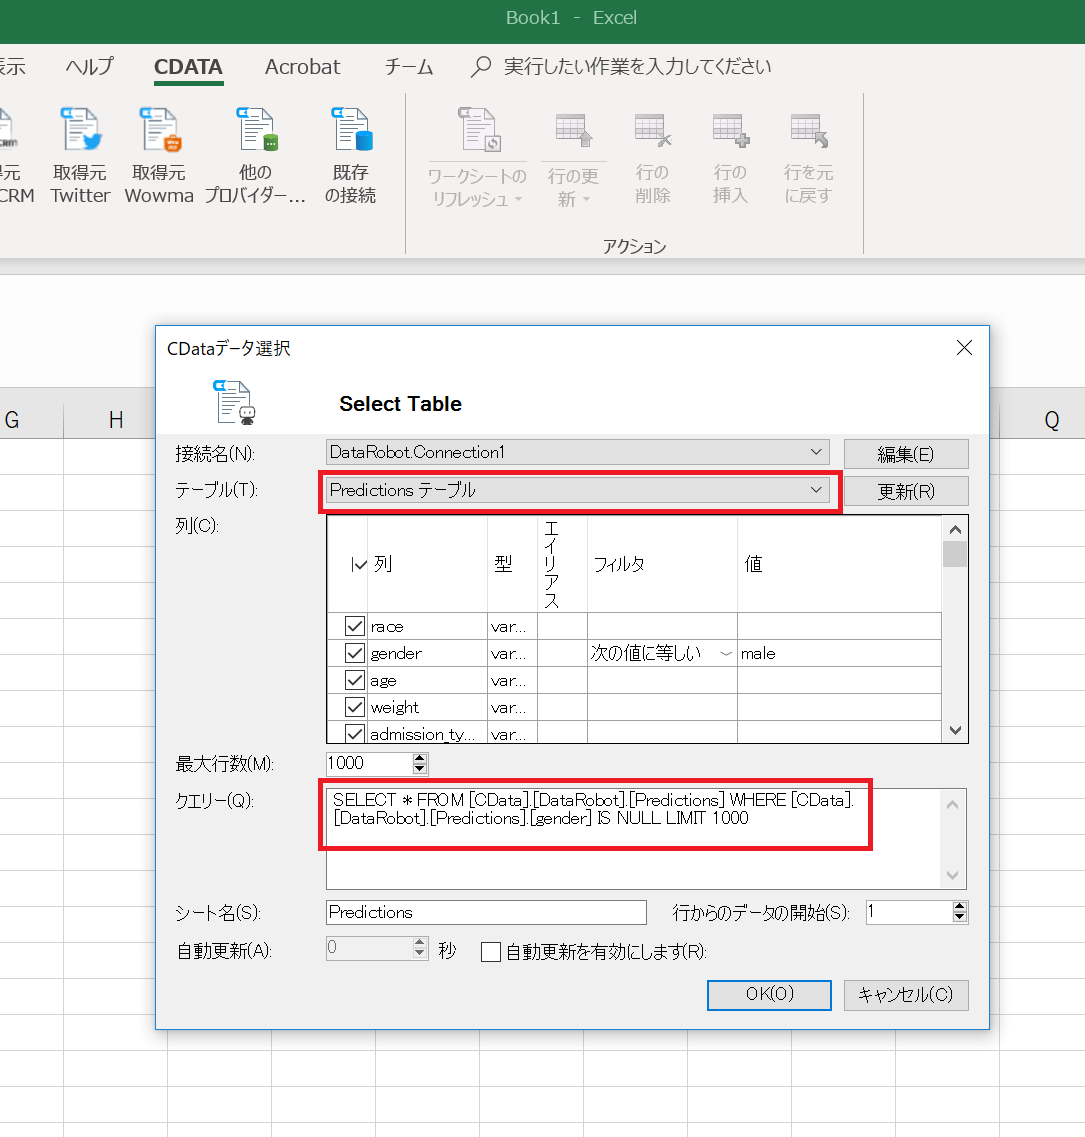
Task: Open the 他のプロバイダー providers icon
Action: [255, 130]
